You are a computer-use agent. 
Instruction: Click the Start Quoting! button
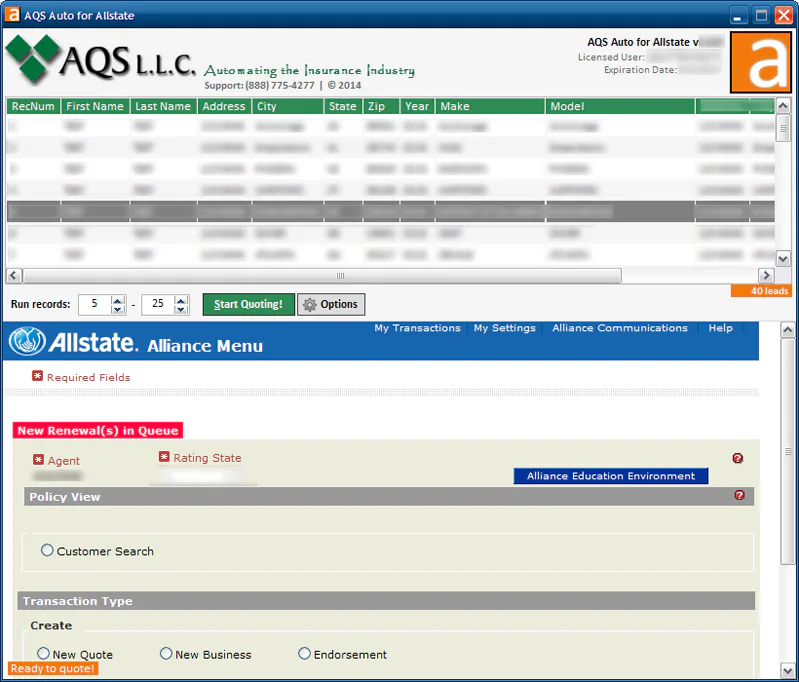[x=249, y=304]
